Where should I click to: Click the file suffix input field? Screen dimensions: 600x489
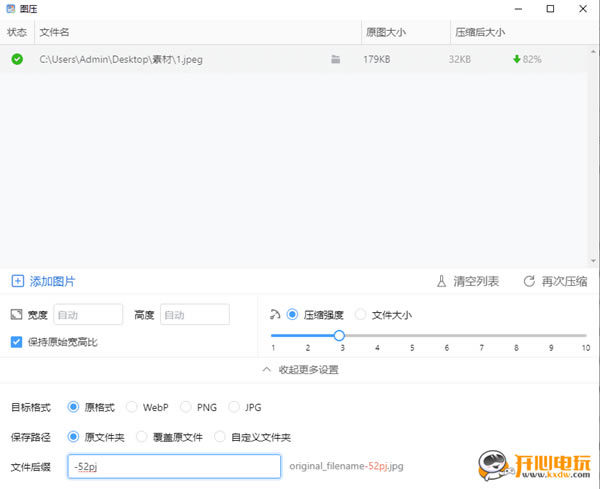coord(174,466)
